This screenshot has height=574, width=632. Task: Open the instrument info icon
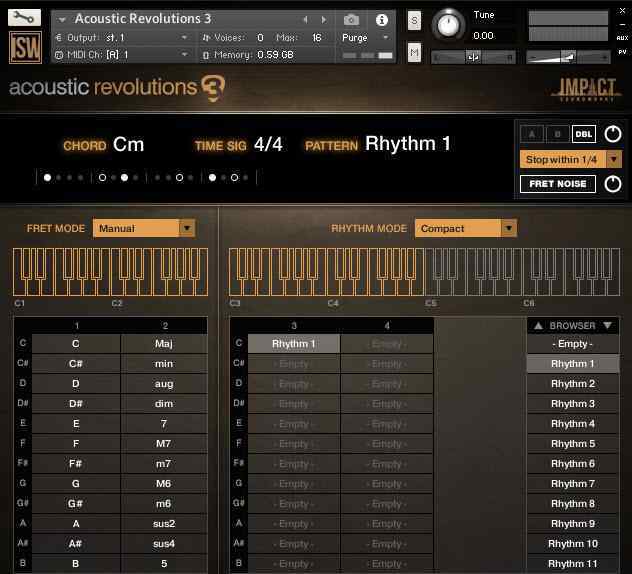coord(382,20)
